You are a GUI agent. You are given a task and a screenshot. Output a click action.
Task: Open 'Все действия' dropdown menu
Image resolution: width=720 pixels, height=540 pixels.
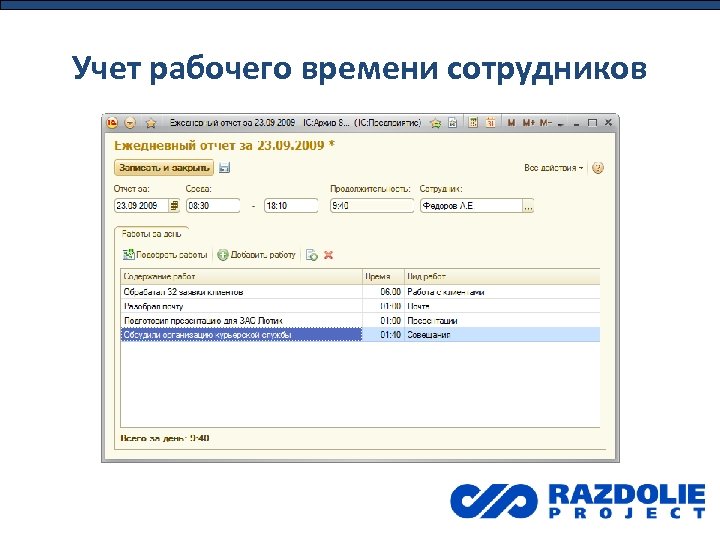[x=553, y=168]
